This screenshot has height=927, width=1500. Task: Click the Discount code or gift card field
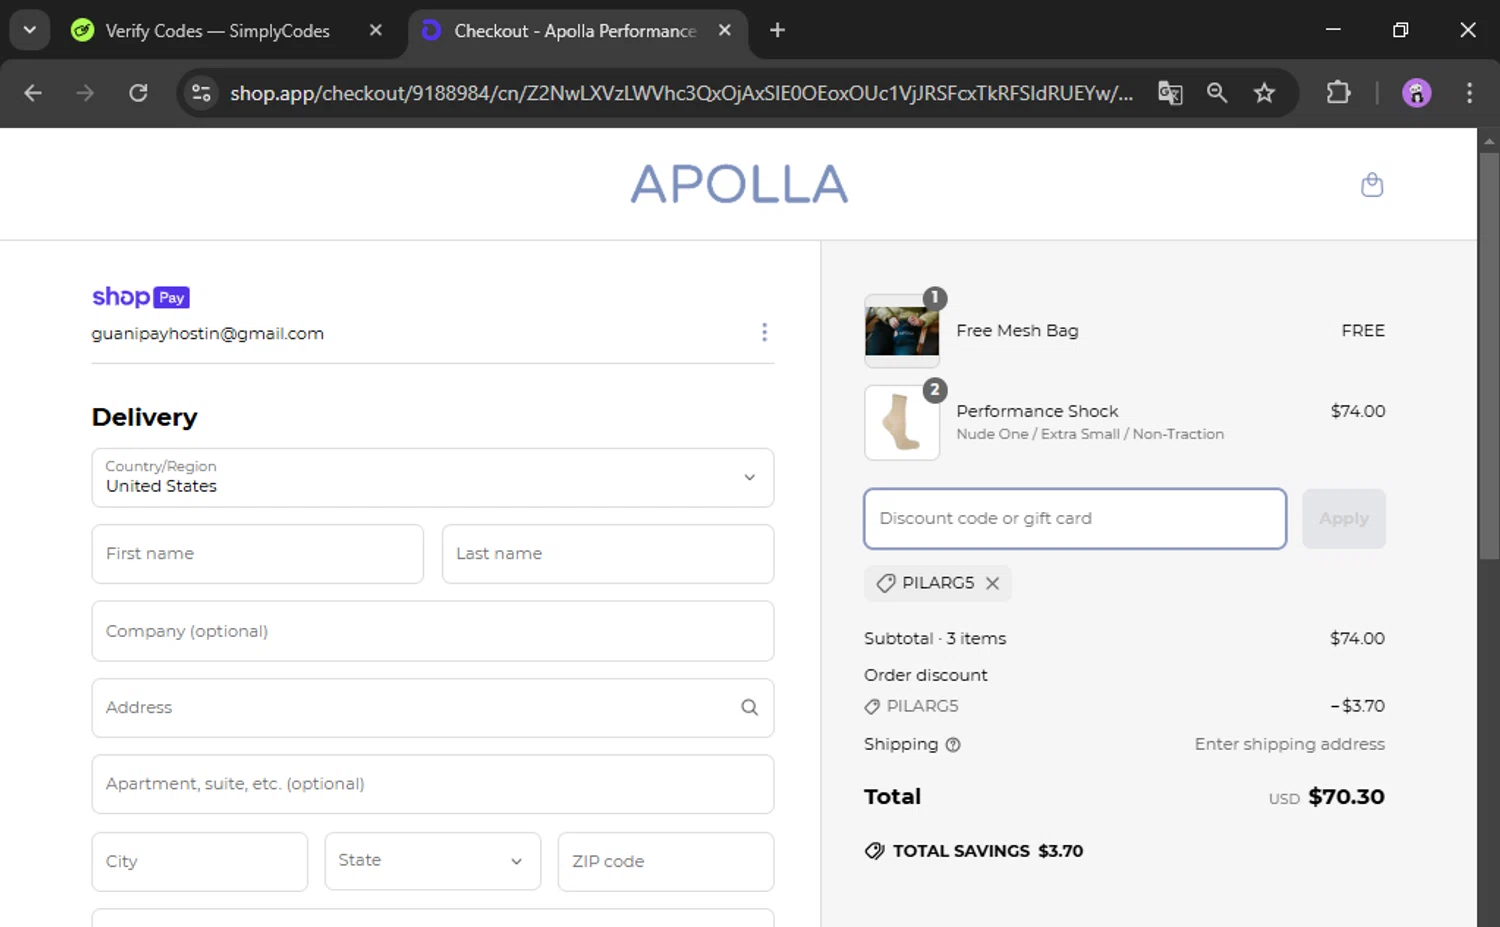tap(1075, 519)
